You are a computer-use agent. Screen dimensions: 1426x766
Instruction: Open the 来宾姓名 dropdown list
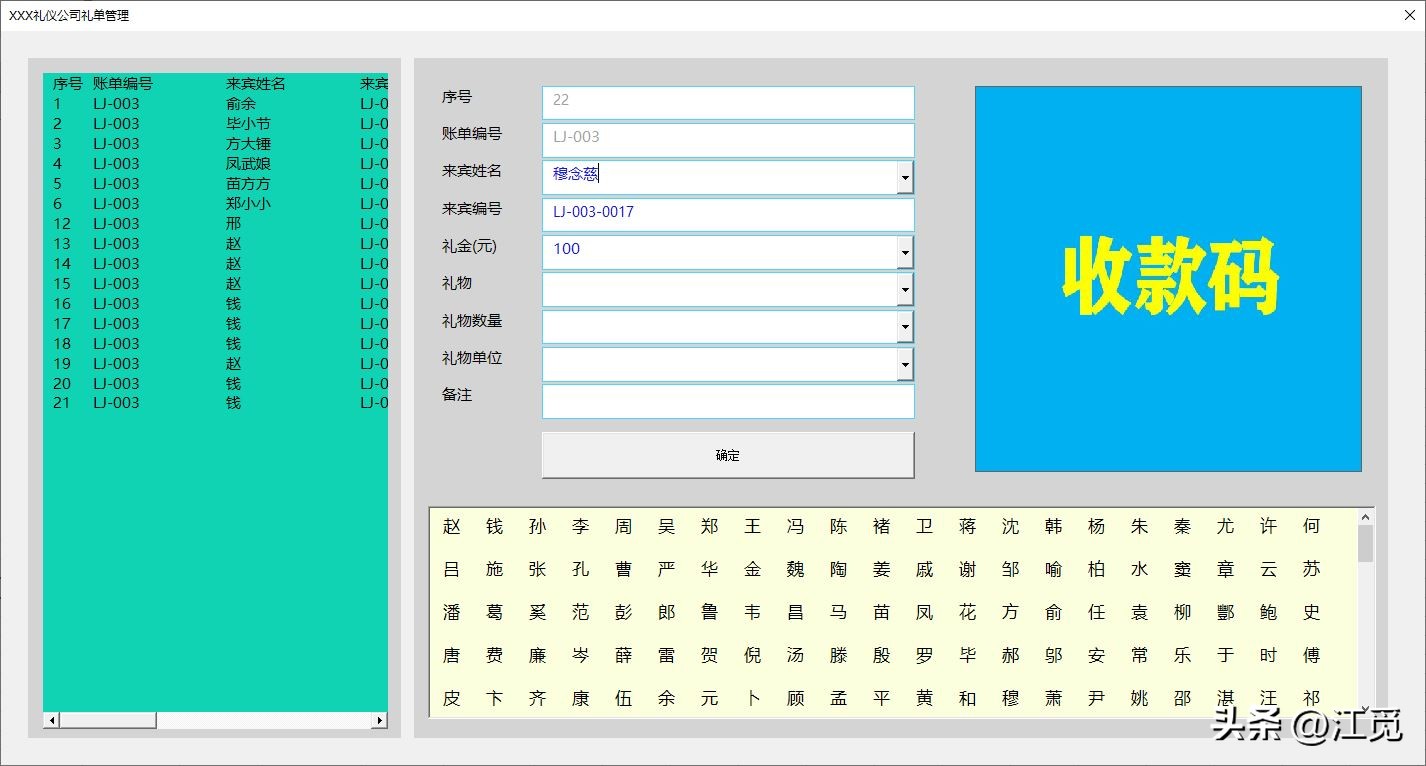coord(906,177)
